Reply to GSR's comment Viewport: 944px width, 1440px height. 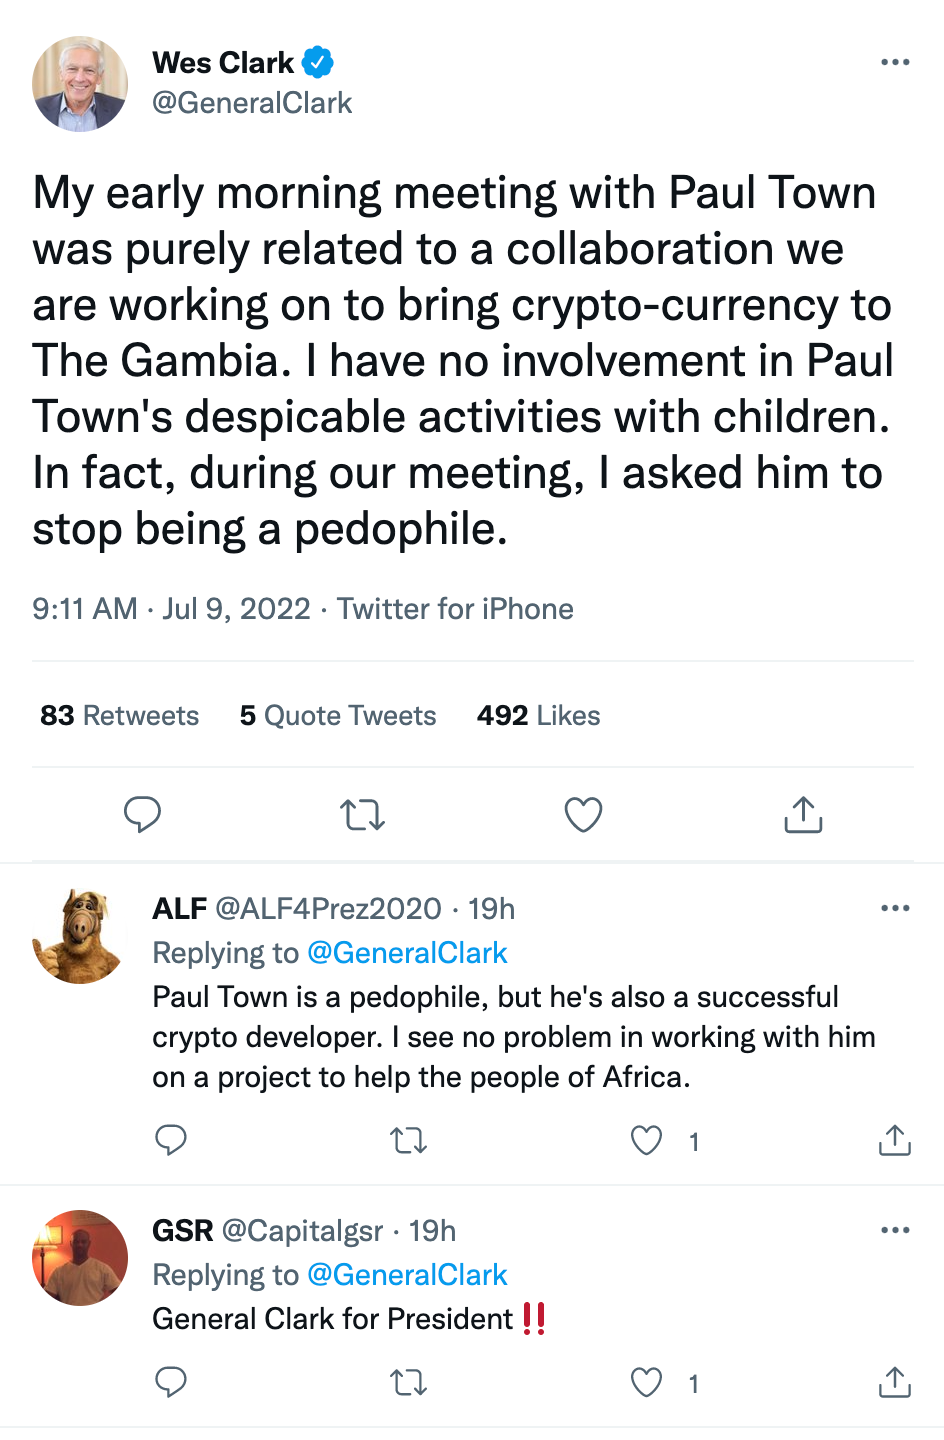[171, 1382]
